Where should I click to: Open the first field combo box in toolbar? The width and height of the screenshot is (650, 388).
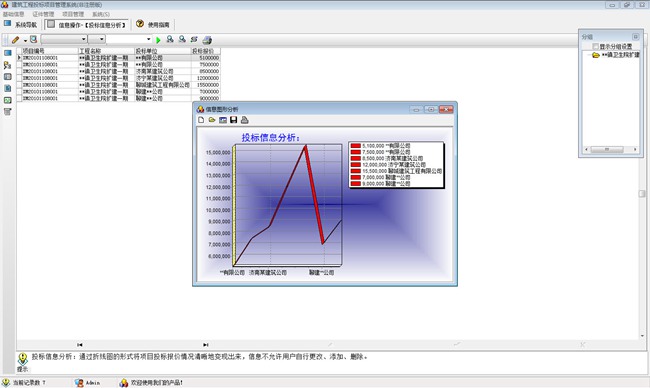tap(64, 39)
